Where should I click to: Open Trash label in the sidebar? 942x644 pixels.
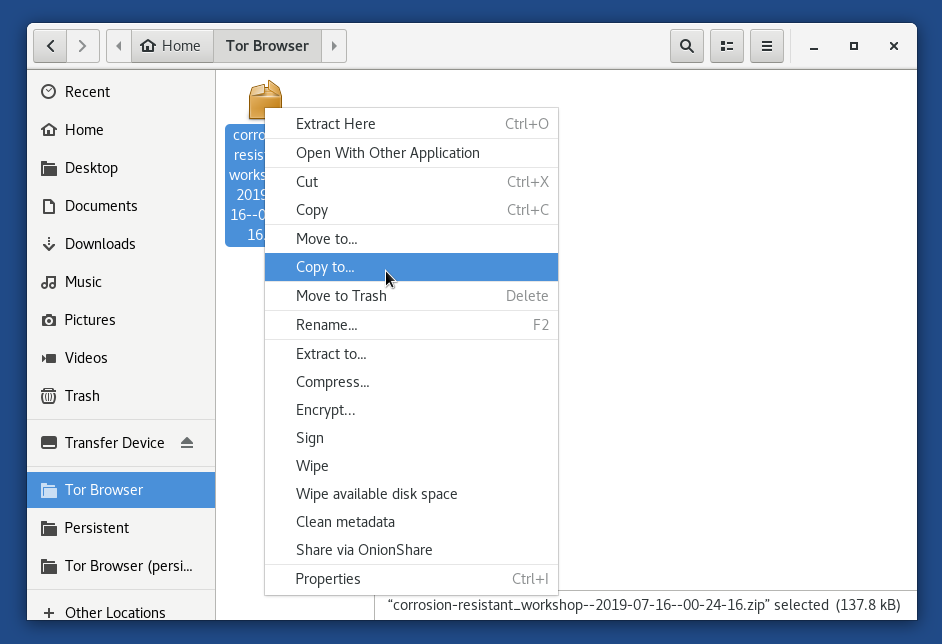click(x=82, y=396)
